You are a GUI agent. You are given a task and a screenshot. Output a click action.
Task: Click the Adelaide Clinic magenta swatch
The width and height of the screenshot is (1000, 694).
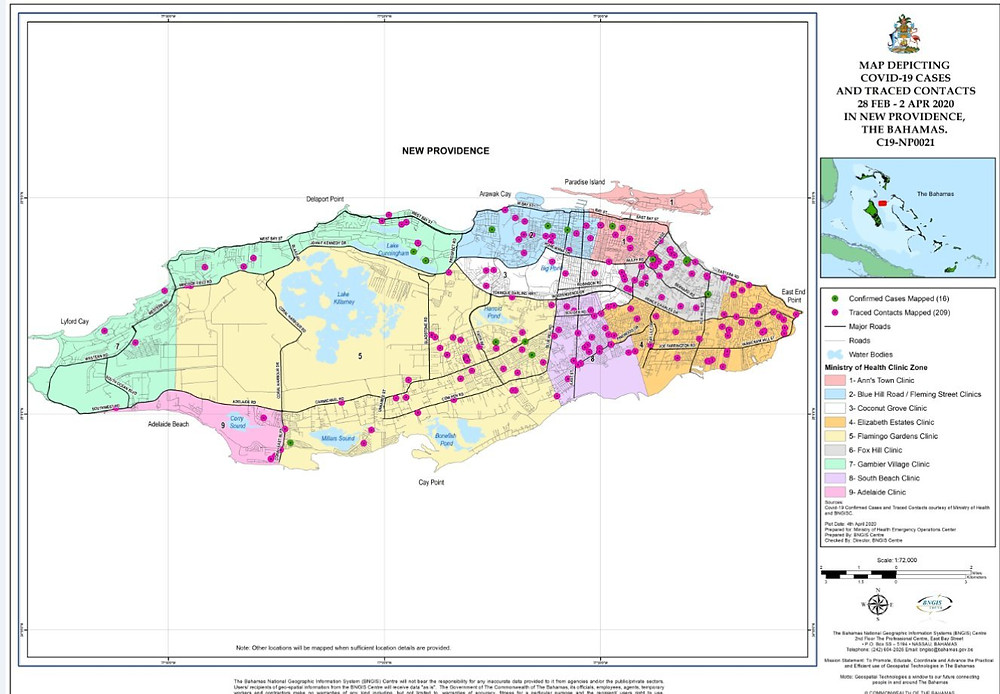pos(834,492)
